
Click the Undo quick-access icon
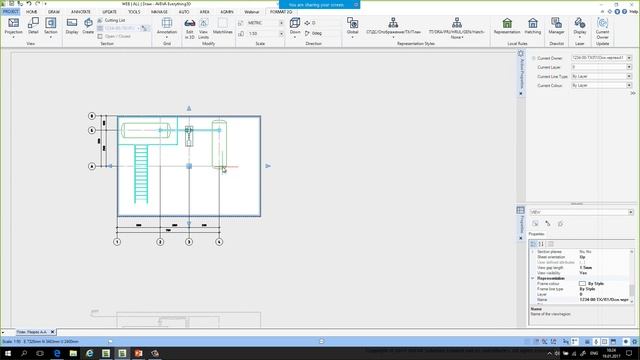point(29,3)
